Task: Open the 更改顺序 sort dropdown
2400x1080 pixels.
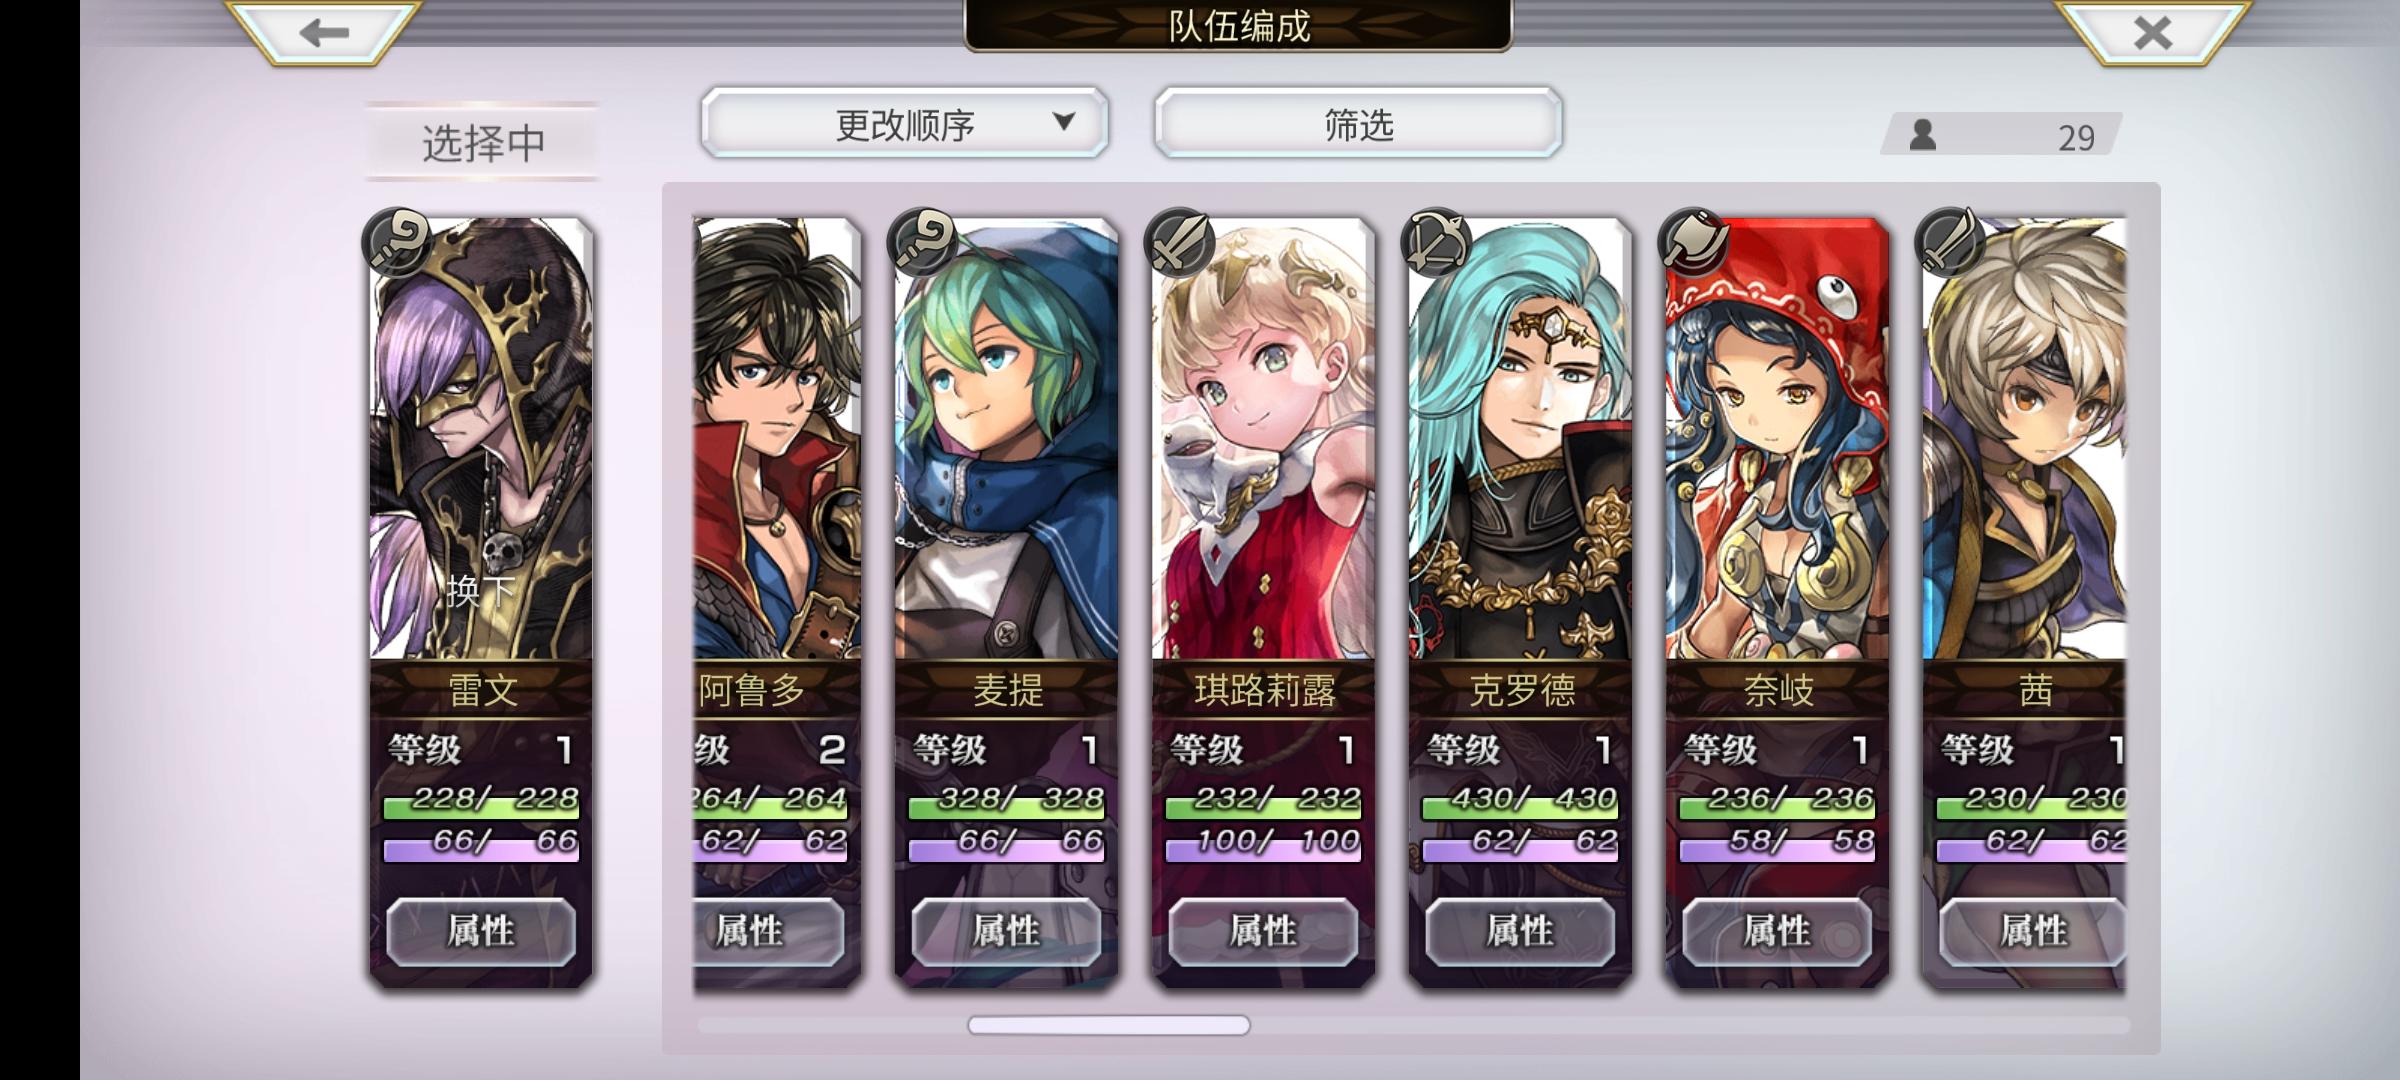Action: [x=905, y=123]
